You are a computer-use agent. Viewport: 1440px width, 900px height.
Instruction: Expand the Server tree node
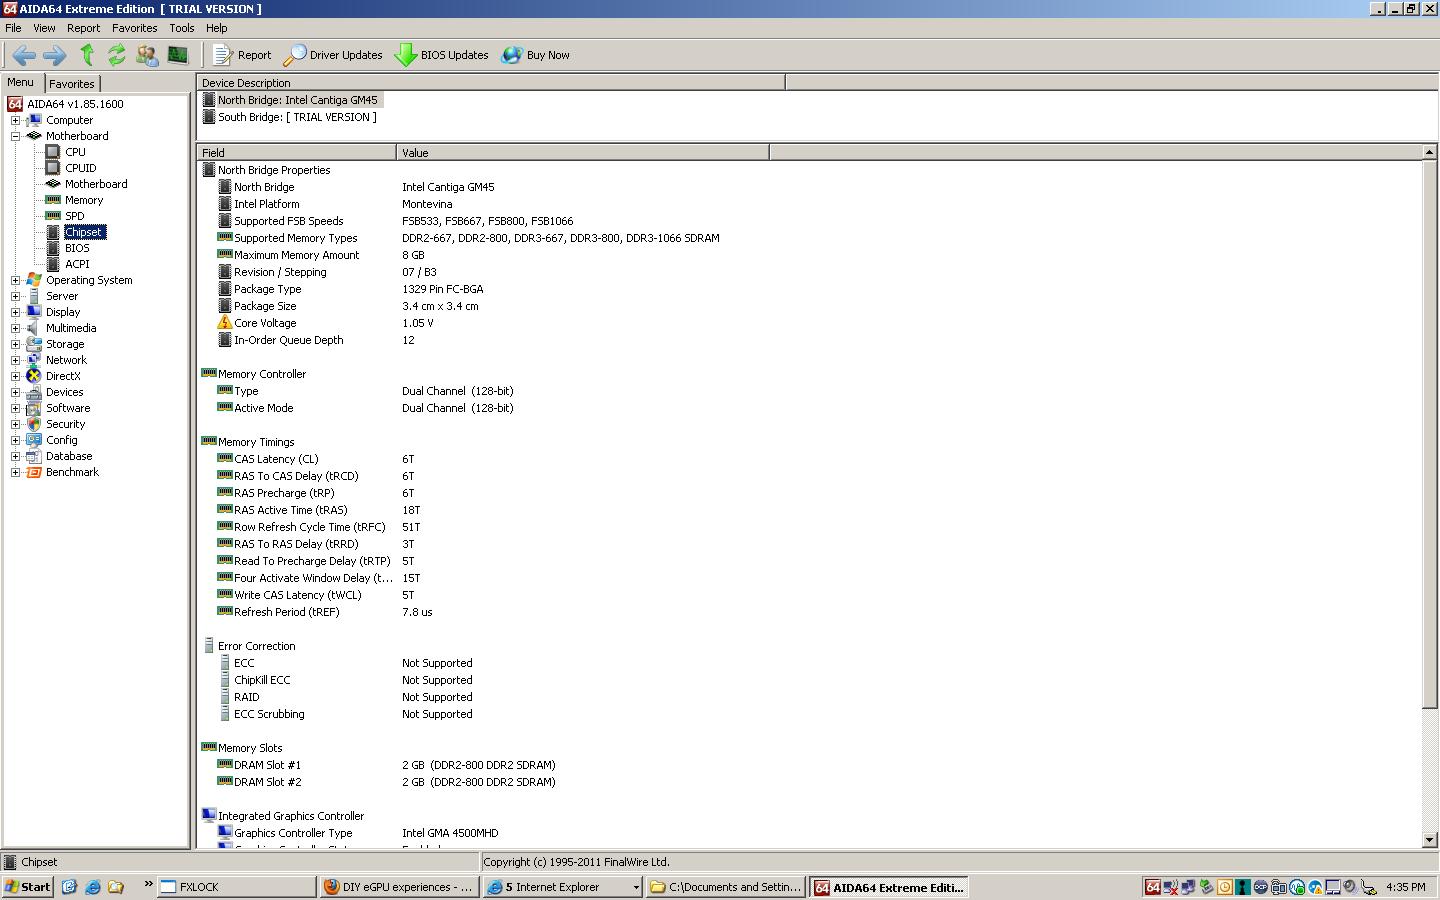click(x=15, y=296)
